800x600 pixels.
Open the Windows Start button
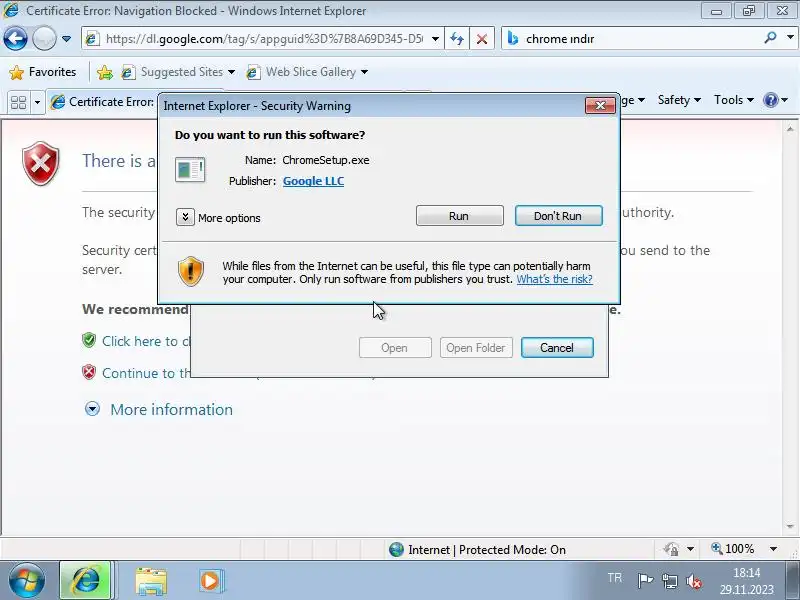26,580
